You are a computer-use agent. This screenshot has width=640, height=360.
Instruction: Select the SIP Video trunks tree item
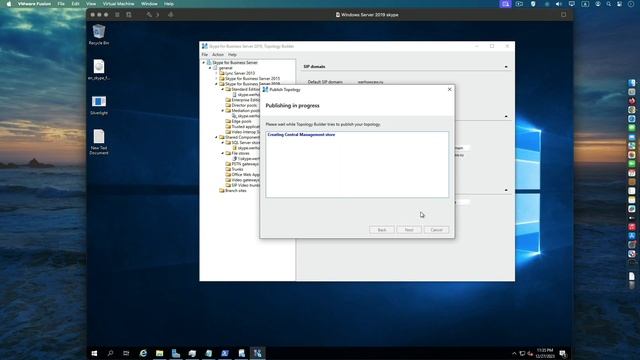click(x=246, y=185)
